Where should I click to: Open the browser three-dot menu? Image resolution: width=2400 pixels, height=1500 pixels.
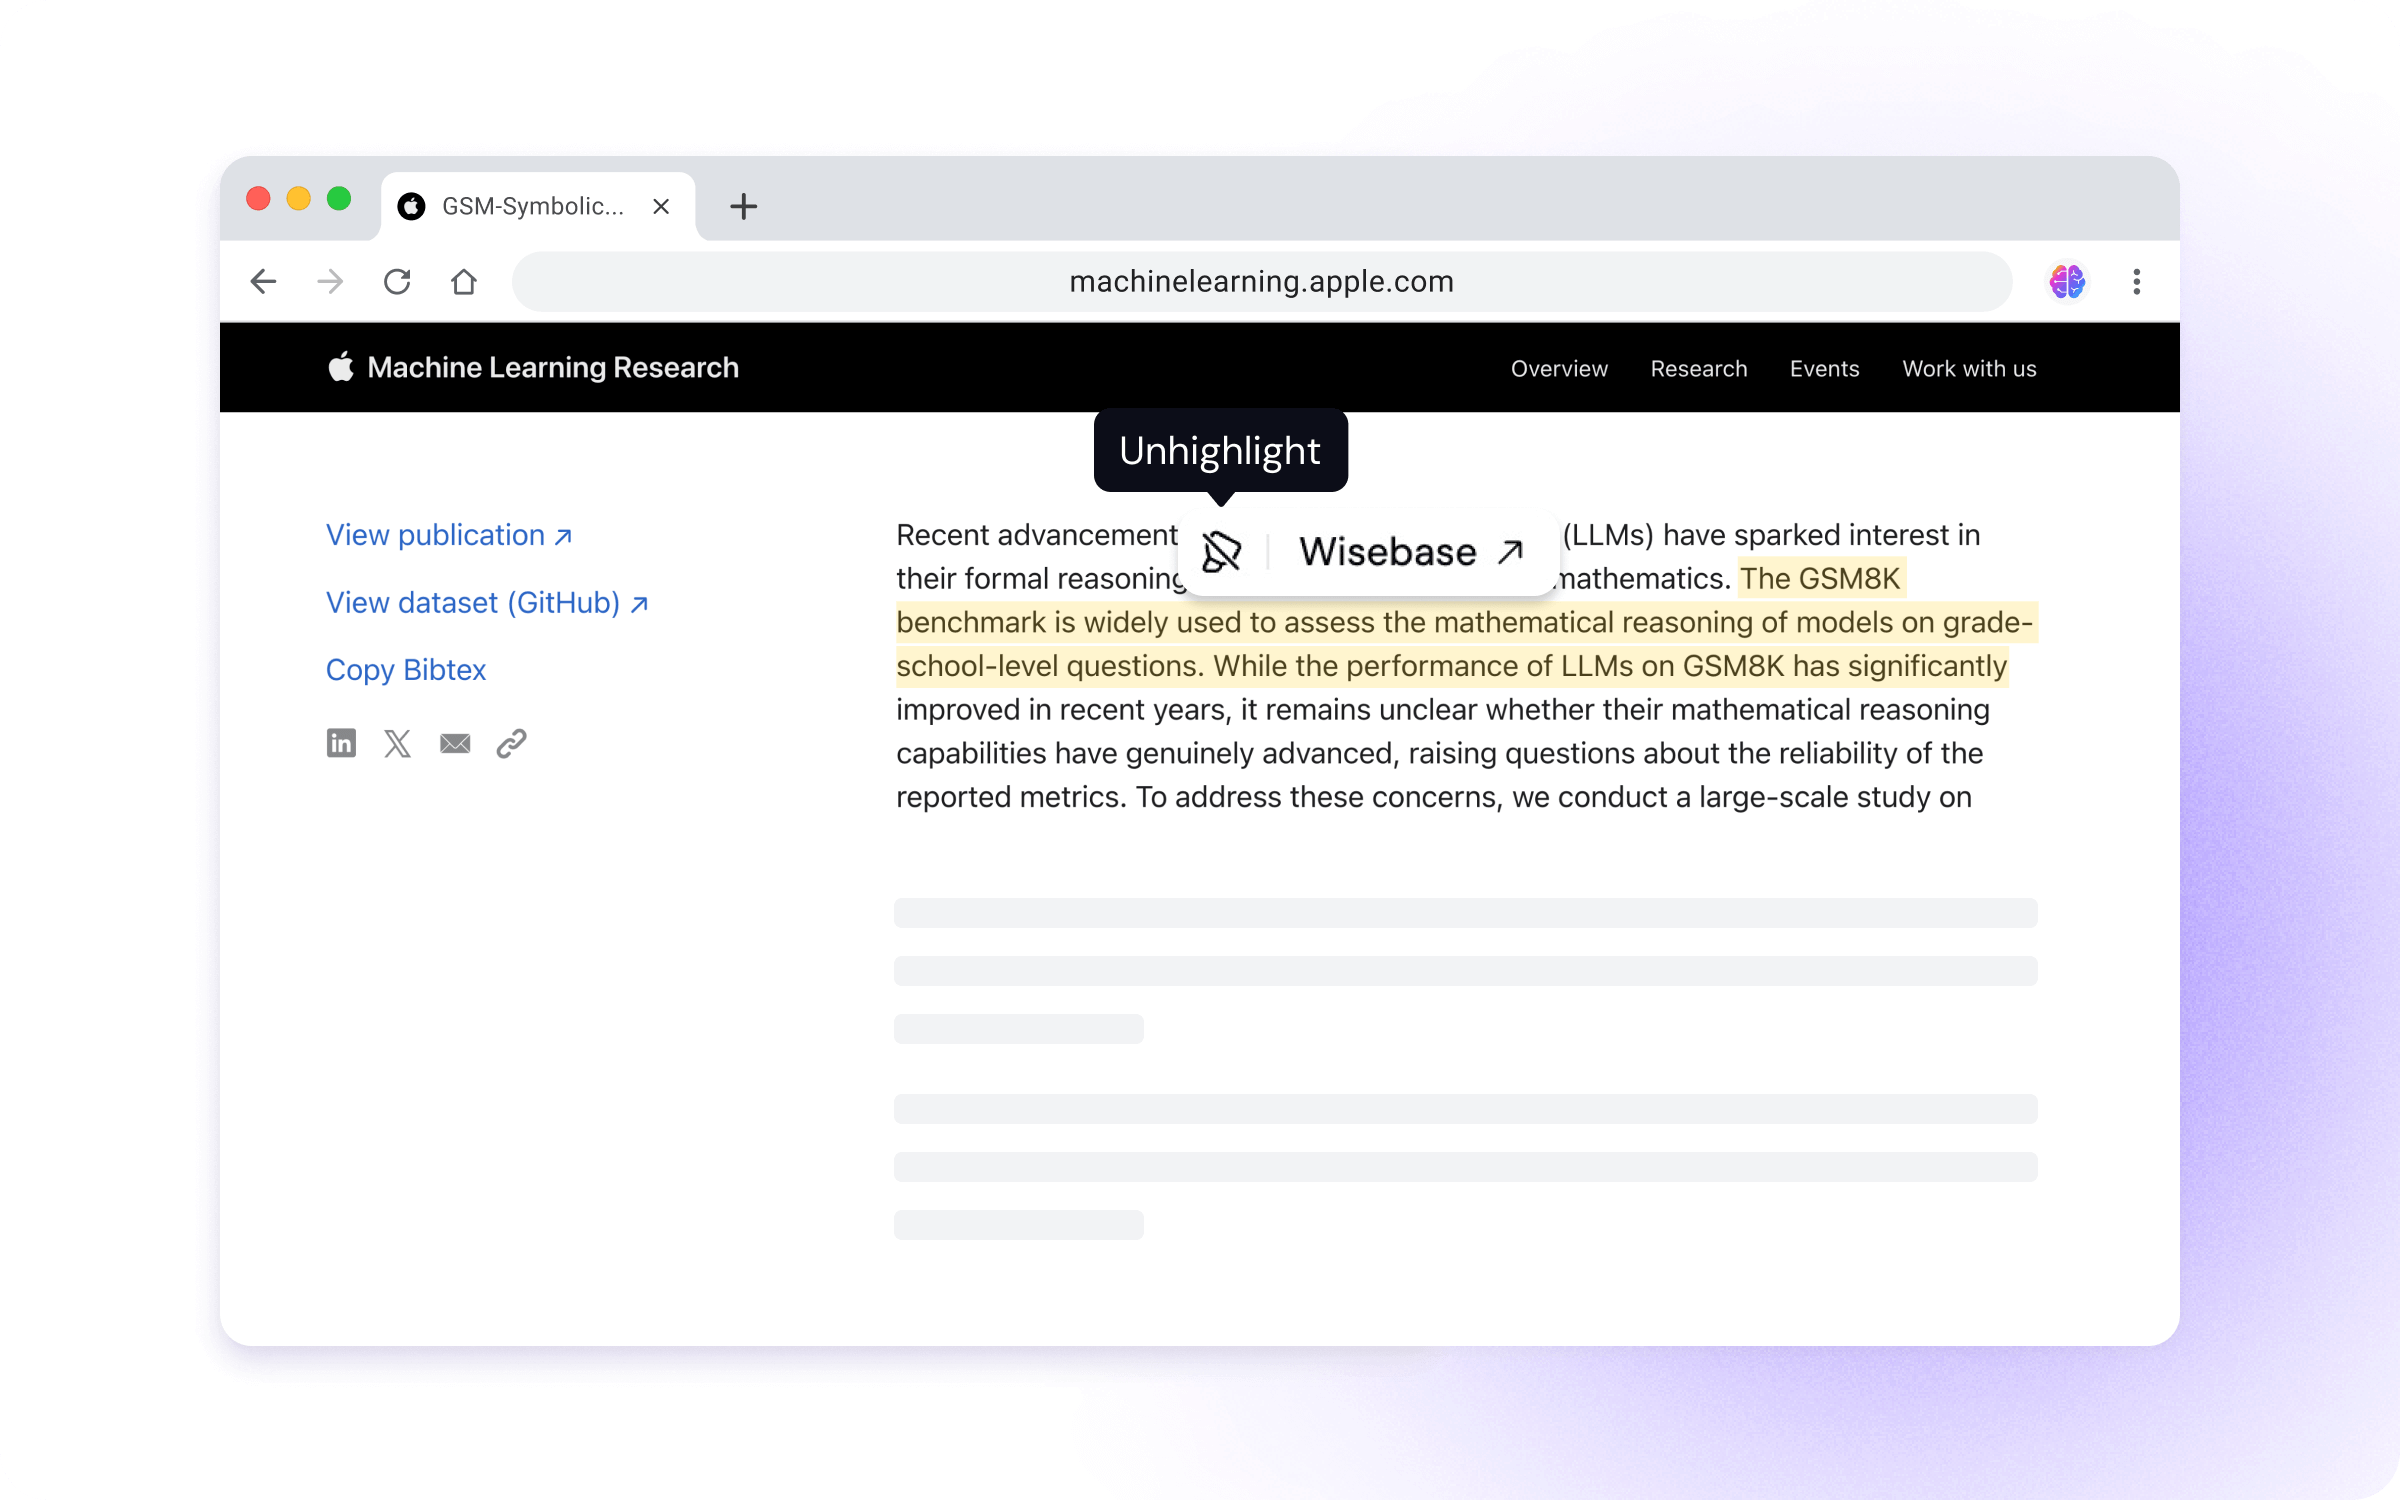2136,282
